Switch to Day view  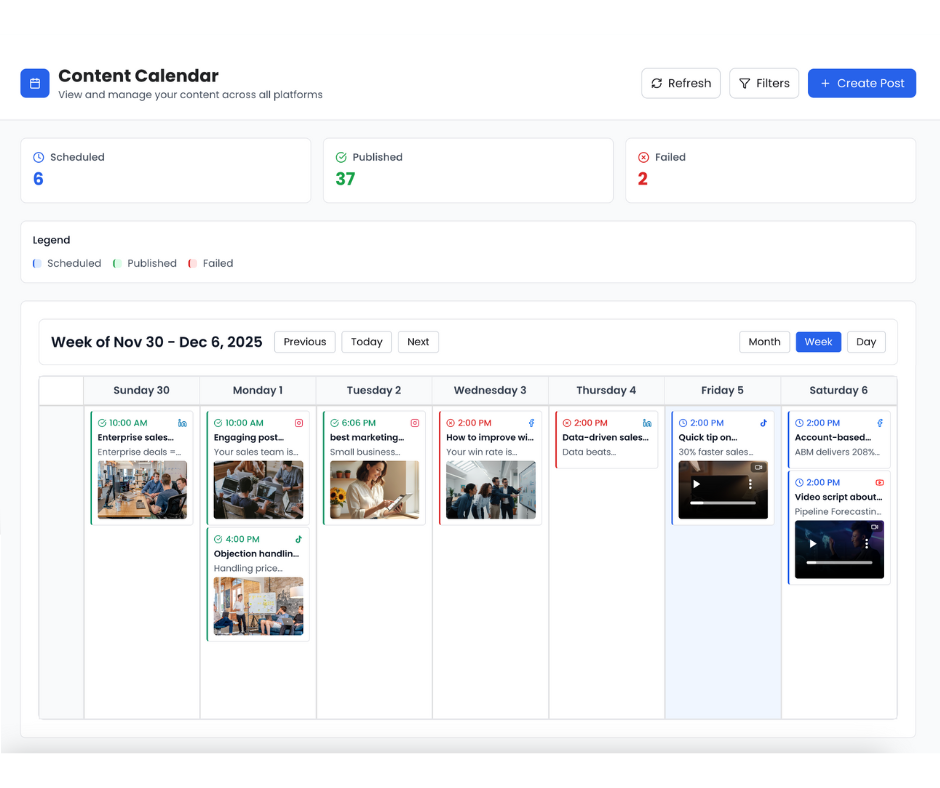(x=866, y=341)
